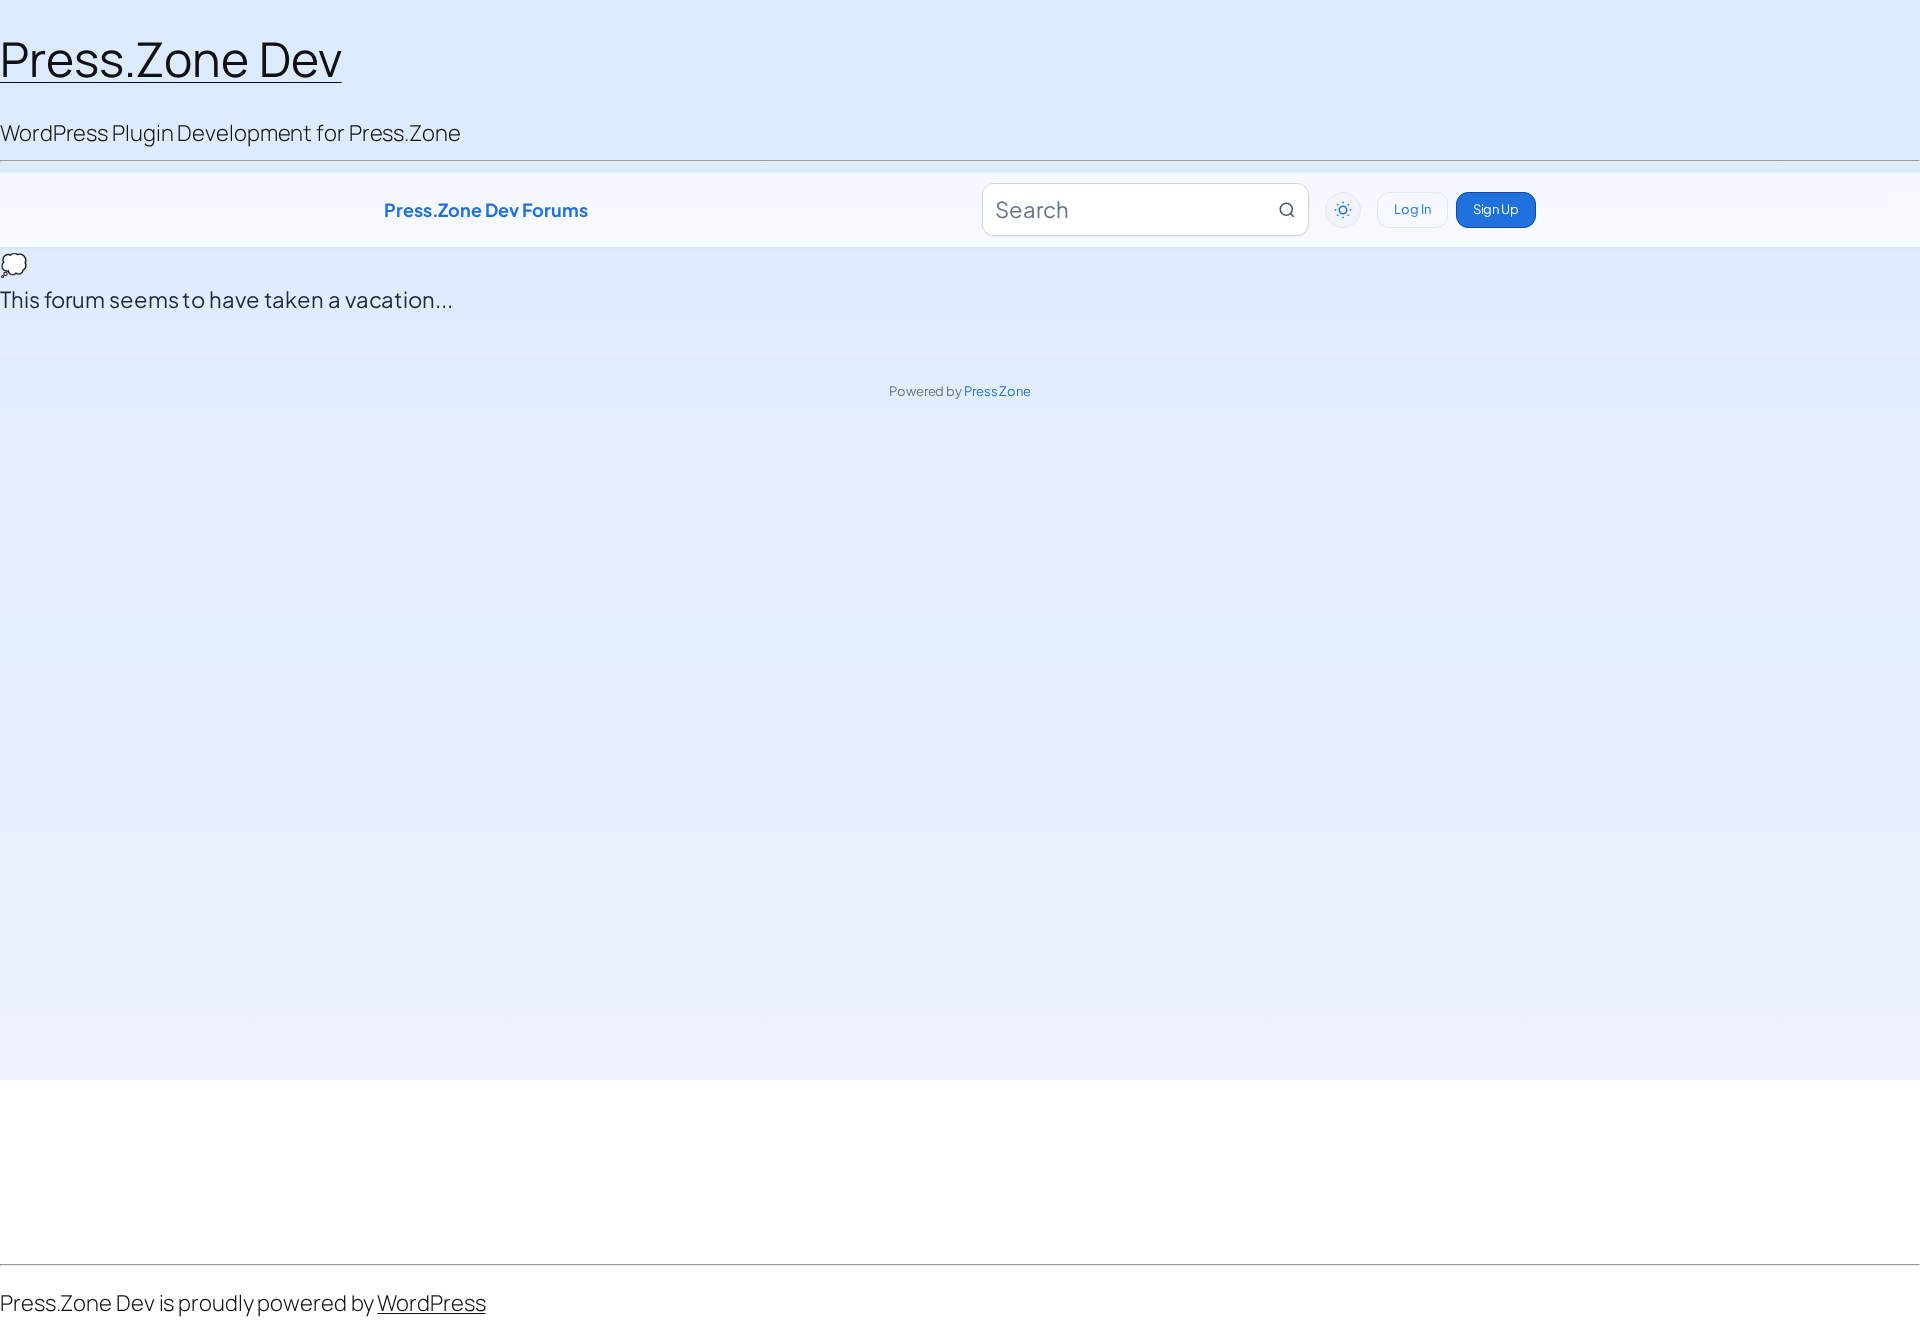Viewport: 1920px width, 1341px height.
Task: Follow the PressZone powered-by link
Action: pos(997,391)
